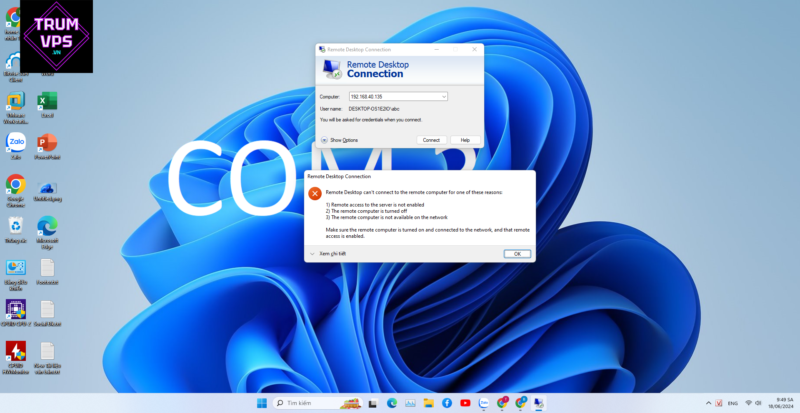
Task: Open Microsoft Edge from the taskbar
Action: [x=391, y=403]
